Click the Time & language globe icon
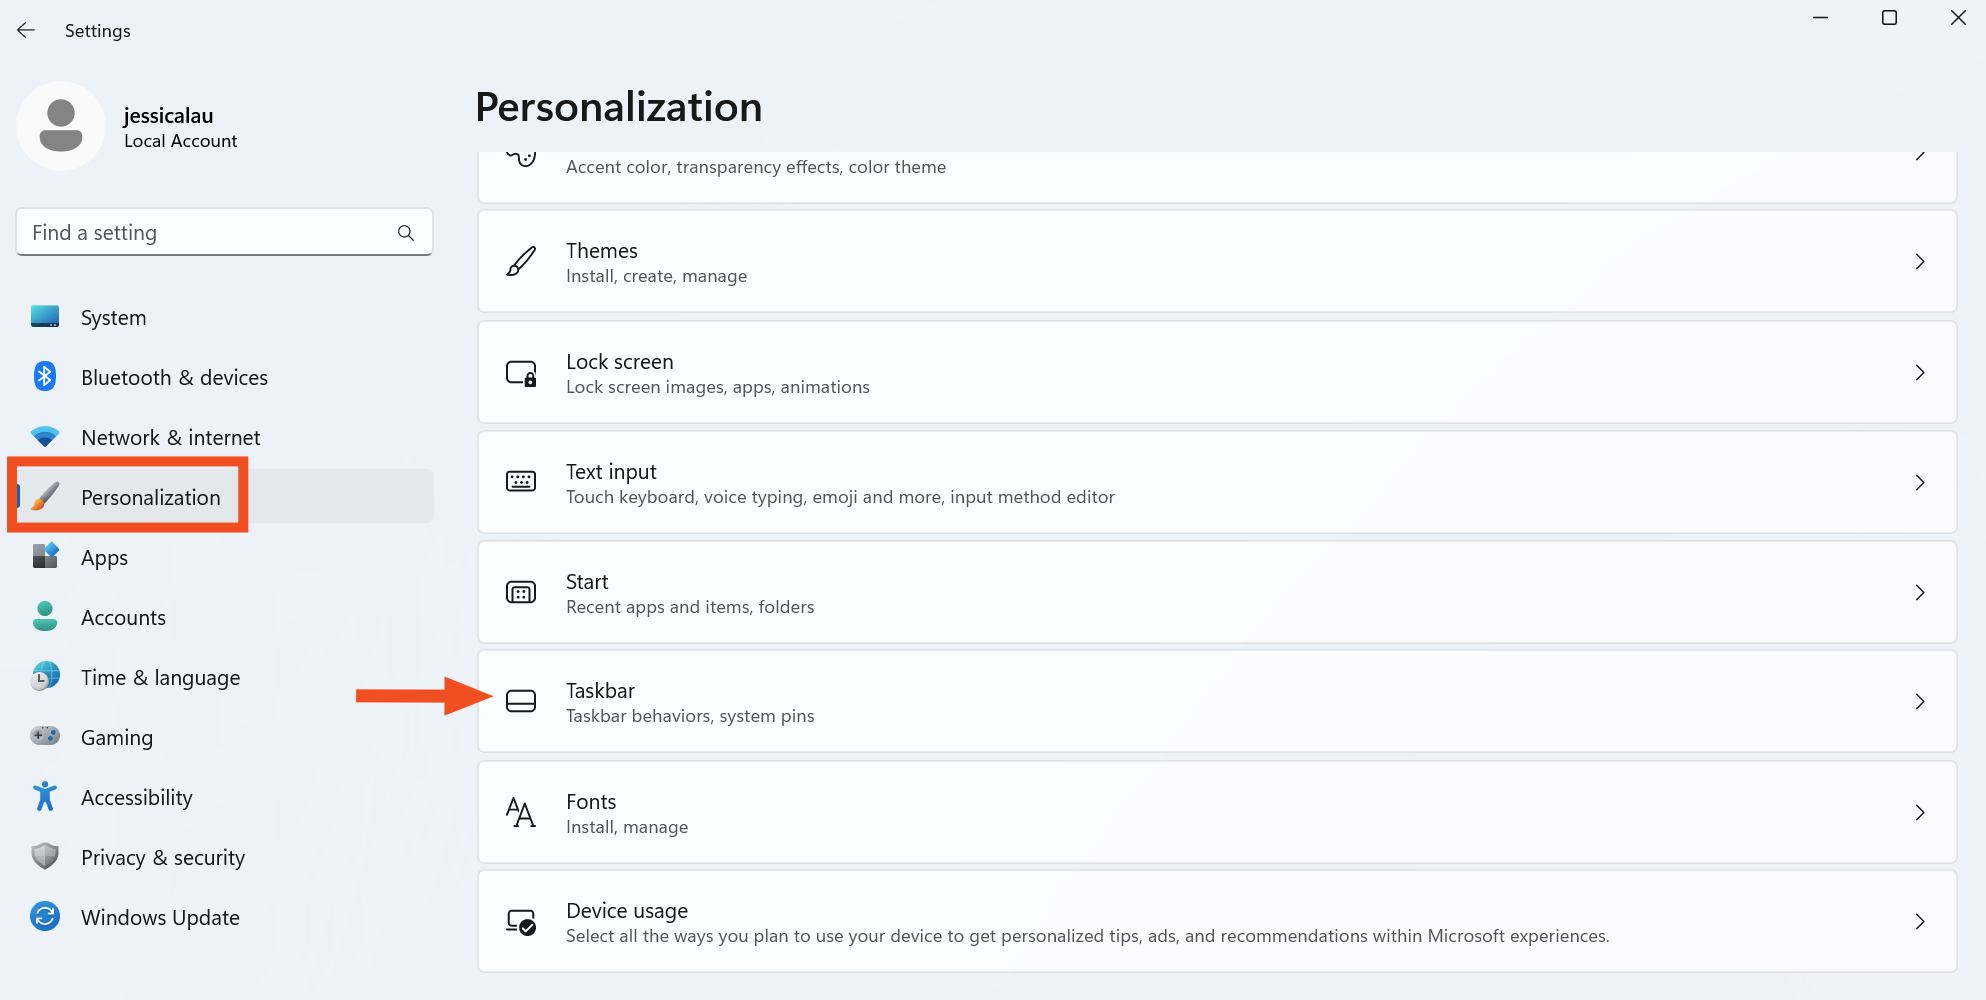The width and height of the screenshot is (1986, 1000). click(x=45, y=677)
